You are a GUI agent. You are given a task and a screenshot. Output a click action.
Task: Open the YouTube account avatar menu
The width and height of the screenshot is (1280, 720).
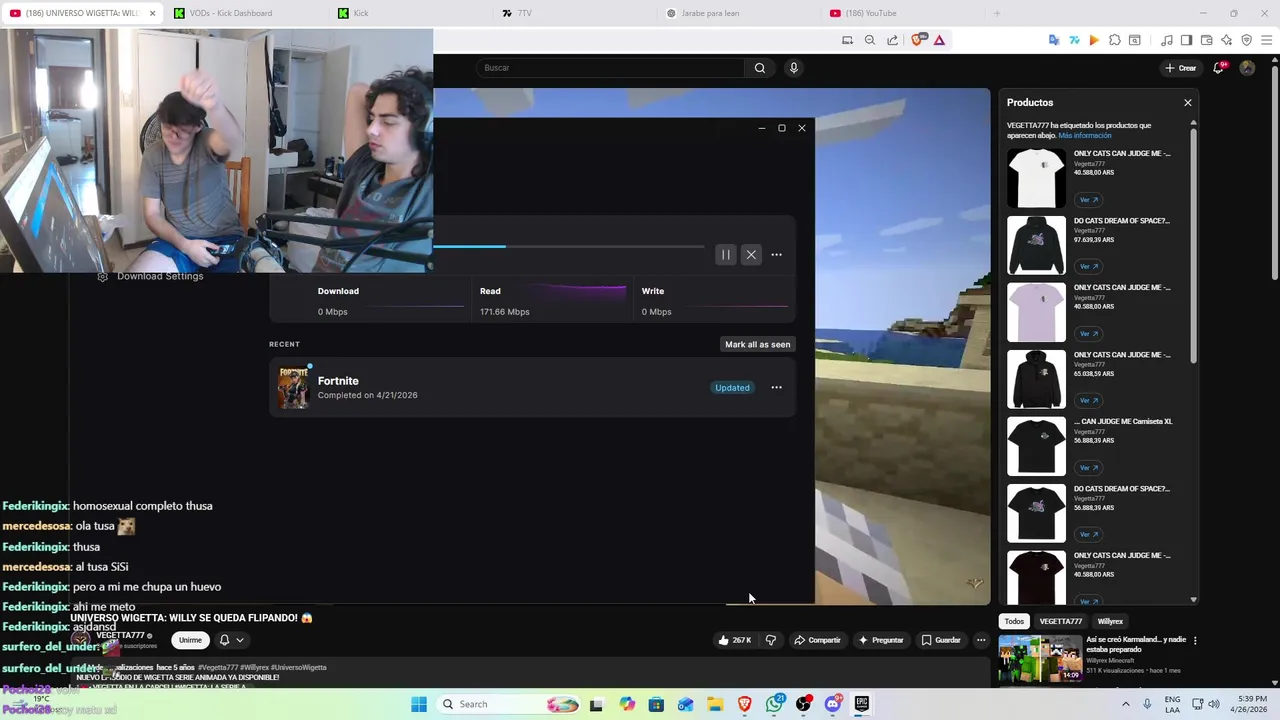pos(1247,68)
